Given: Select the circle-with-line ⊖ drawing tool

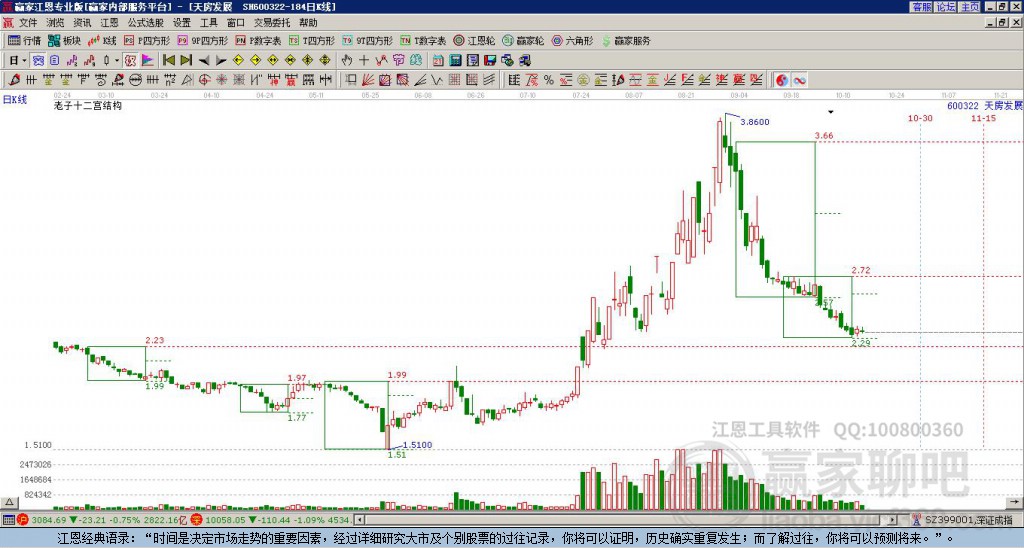Looking at the screenshot, I should pyautogui.click(x=135, y=80).
